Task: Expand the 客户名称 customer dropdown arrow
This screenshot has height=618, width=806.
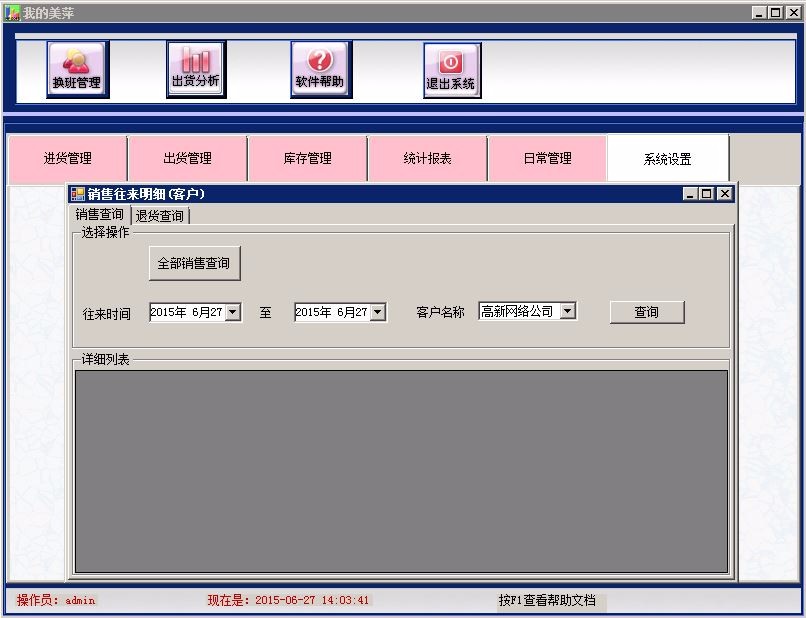Action: coord(567,311)
